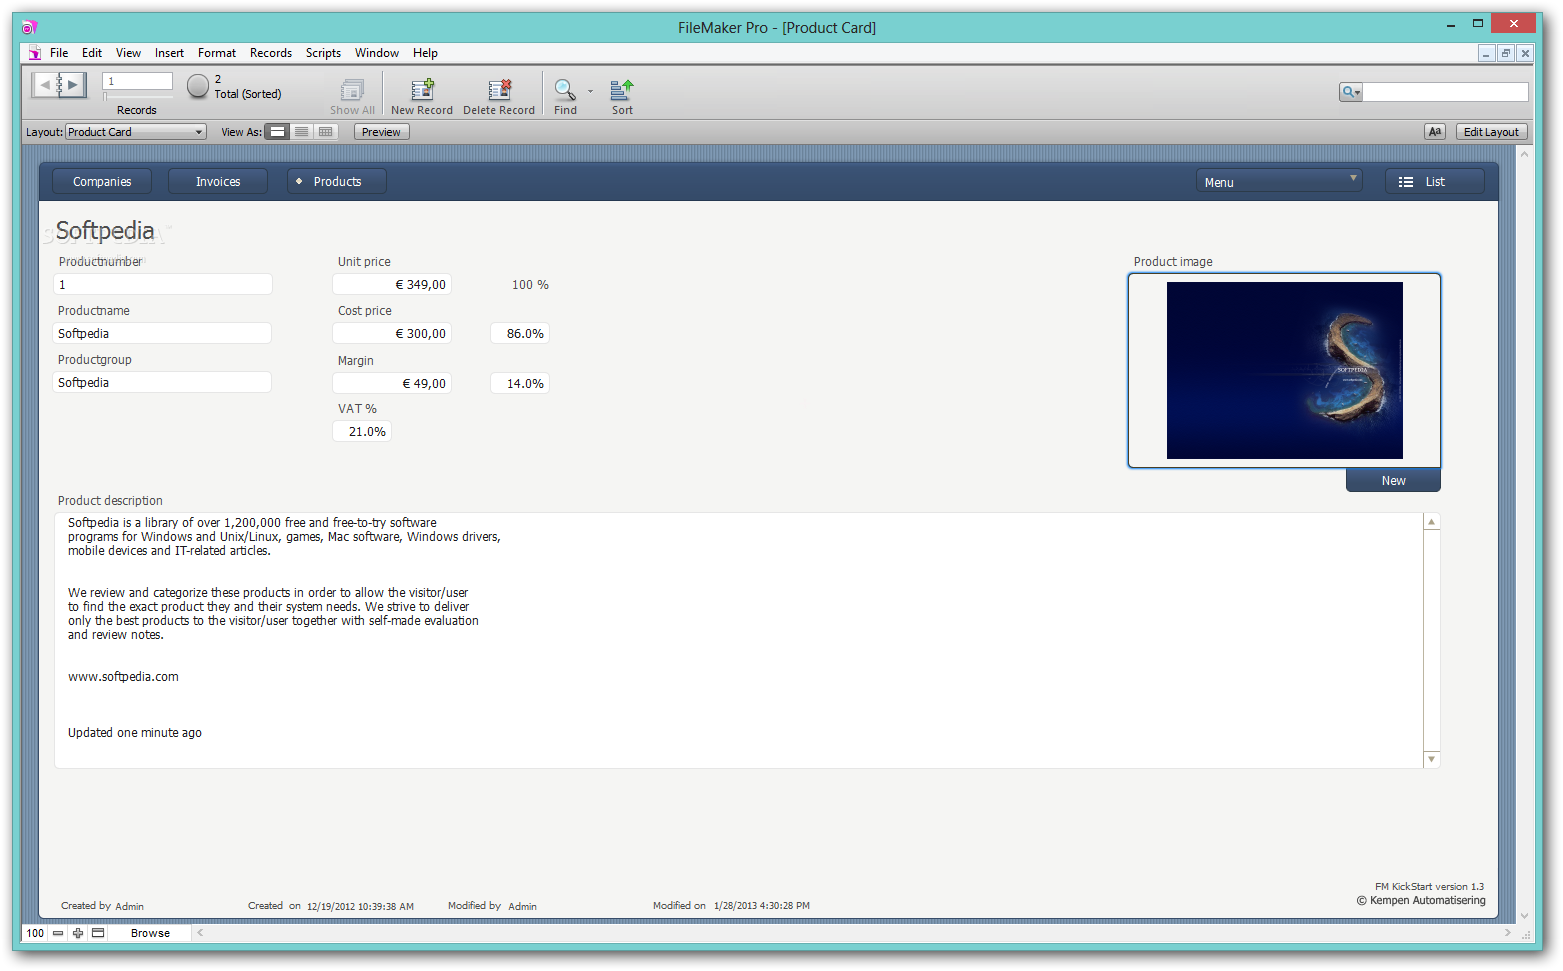Click the record number input box
The height and width of the screenshot is (971, 1563).
point(138,81)
